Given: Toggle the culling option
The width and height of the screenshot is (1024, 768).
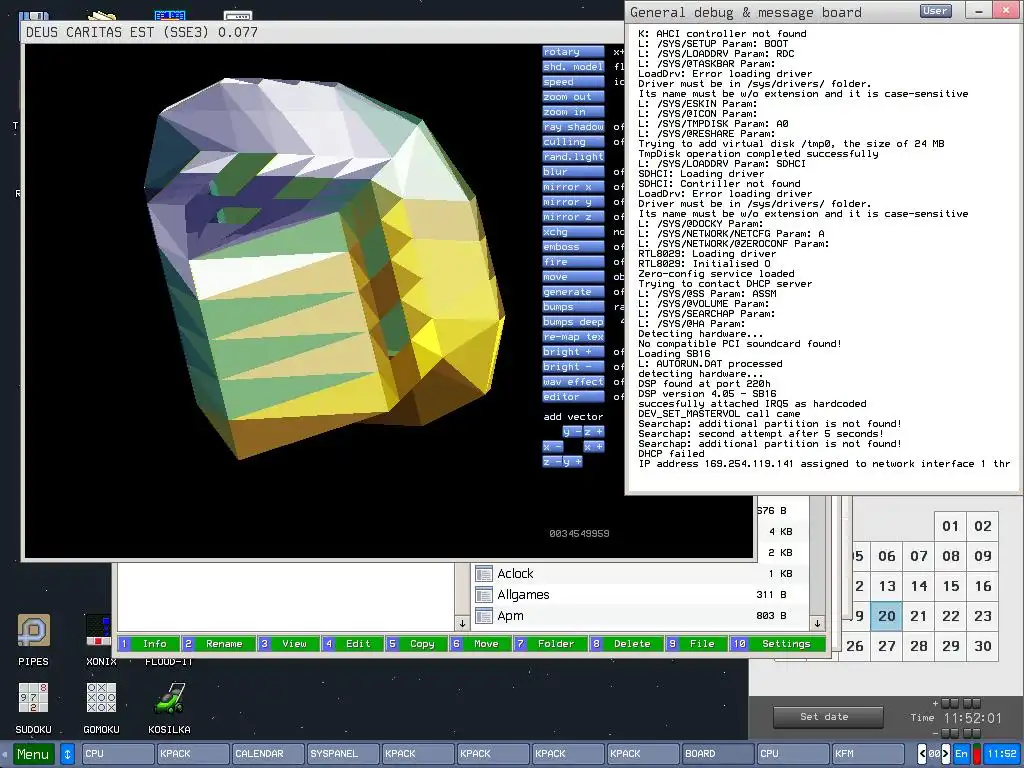Looking at the screenshot, I should pos(573,142).
